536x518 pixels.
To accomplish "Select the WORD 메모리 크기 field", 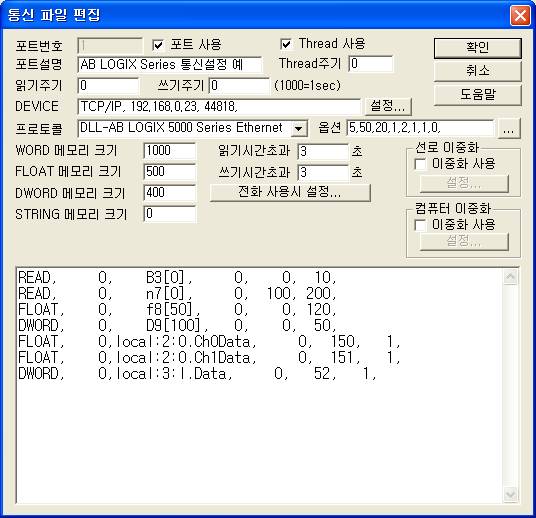I will [x=170, y=151].
